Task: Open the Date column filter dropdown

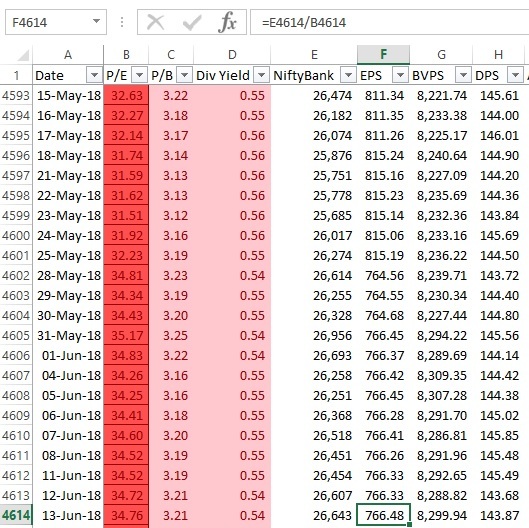Action: click(x=94, y=75)
